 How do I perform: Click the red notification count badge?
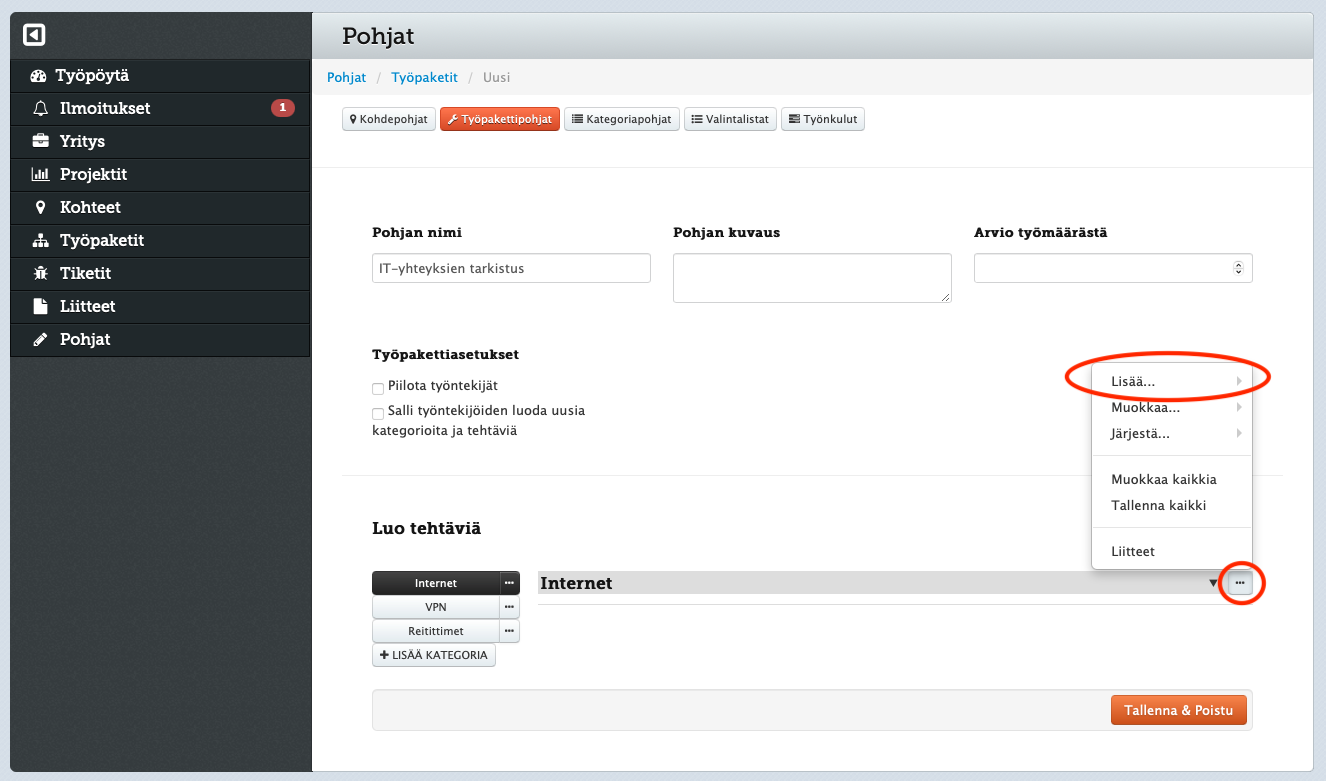(x=282, y=108)
